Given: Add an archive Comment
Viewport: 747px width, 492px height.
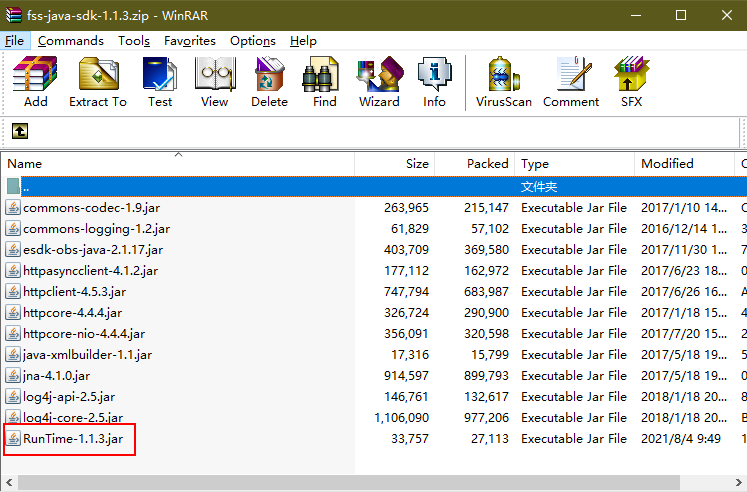Looking at the screenshot, I should (571, 81).
